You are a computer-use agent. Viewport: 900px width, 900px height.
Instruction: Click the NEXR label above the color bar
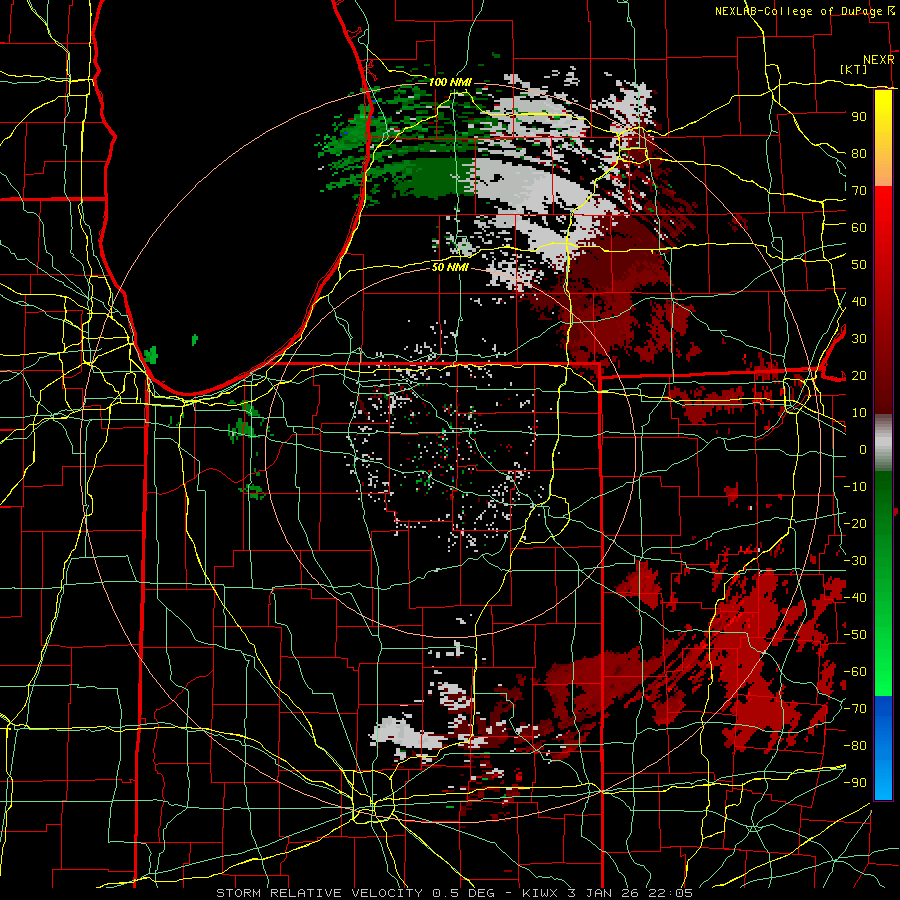pos(879,60)
